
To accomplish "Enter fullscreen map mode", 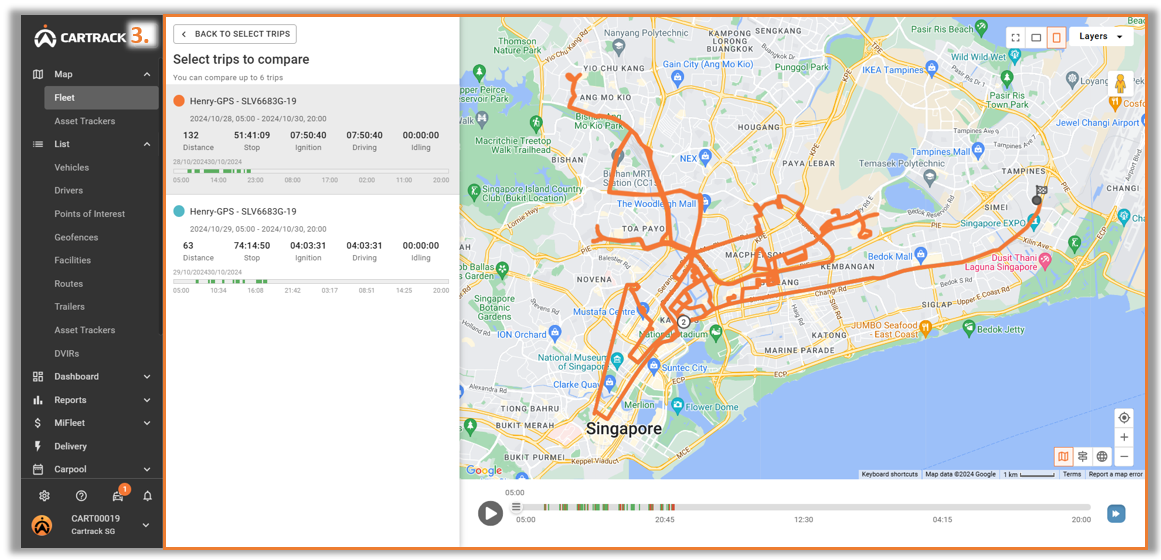I will click(1016, 37).
